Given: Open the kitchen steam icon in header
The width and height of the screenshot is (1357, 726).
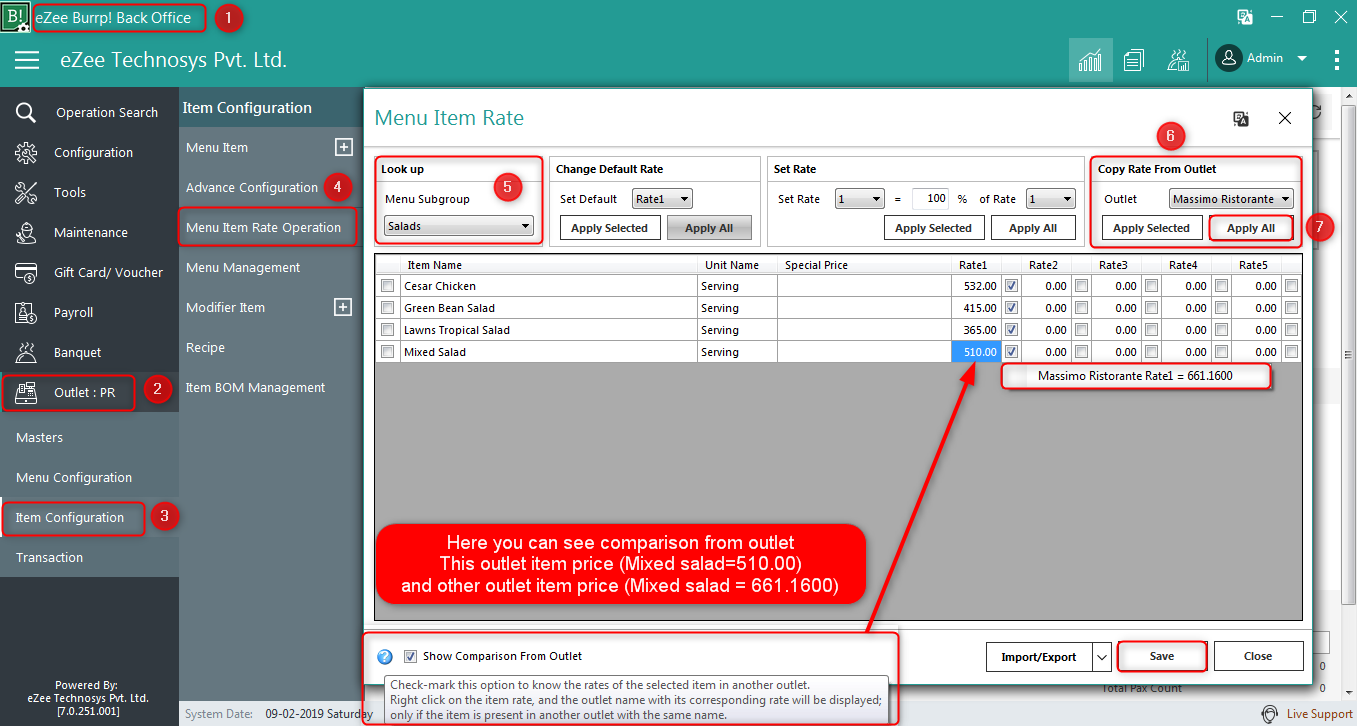Looking at the screenshot, I should click(x=1178, y=60).
